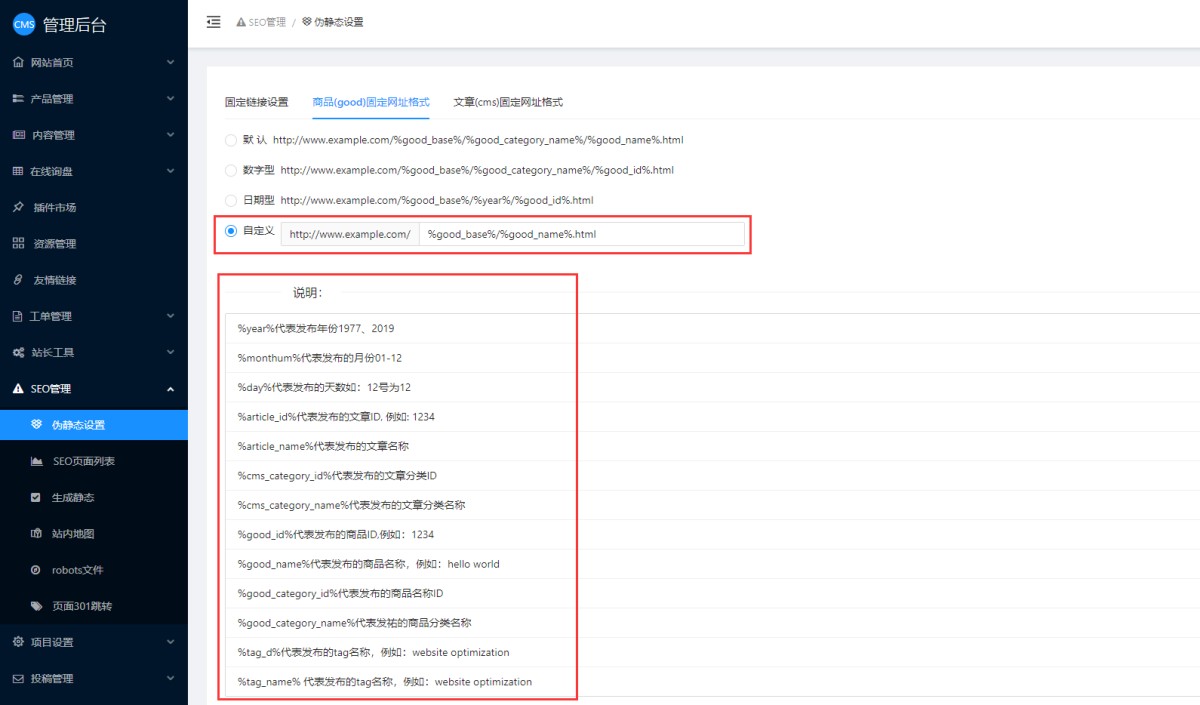Select the 默认 URL format radio button
1200x705 pixels.
[231, 140]
